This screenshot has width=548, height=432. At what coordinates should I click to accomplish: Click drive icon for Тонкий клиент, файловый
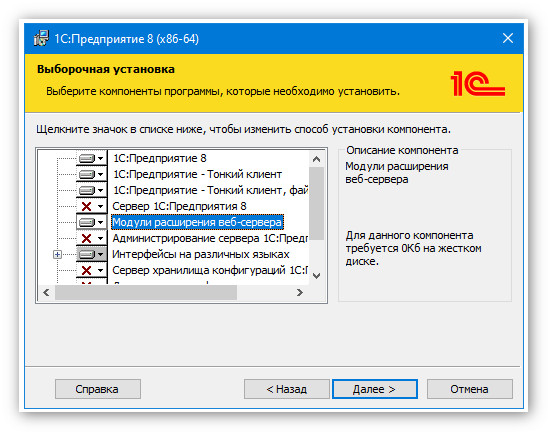[x=87, y=190]
